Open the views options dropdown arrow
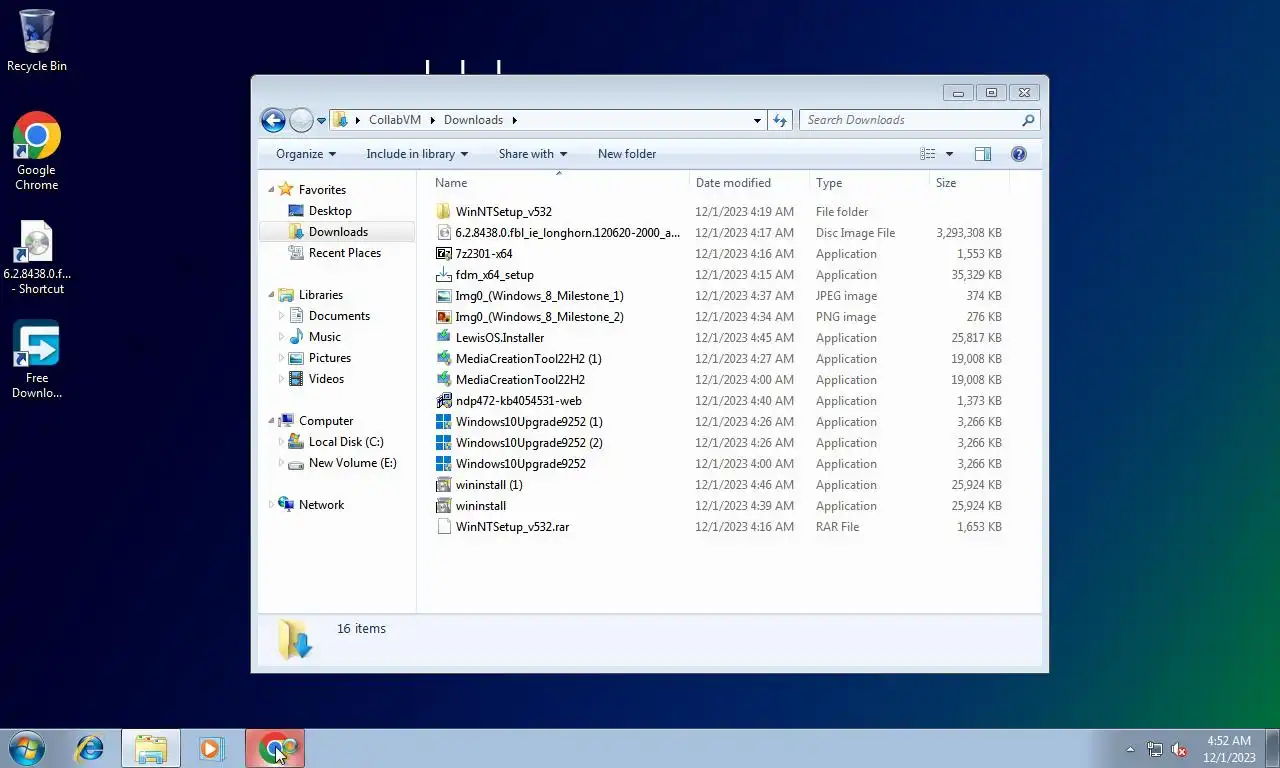The width and height of the screenshot is (1280, 768). 949,154
